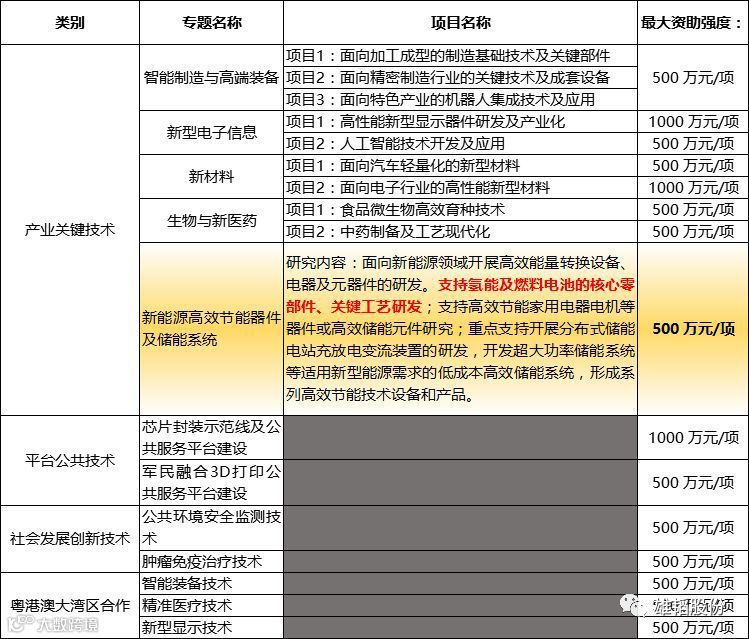Click "500 万元/项" in 新型显示技术 row
This screenshot has height=639, width=749.
[693, 628]
